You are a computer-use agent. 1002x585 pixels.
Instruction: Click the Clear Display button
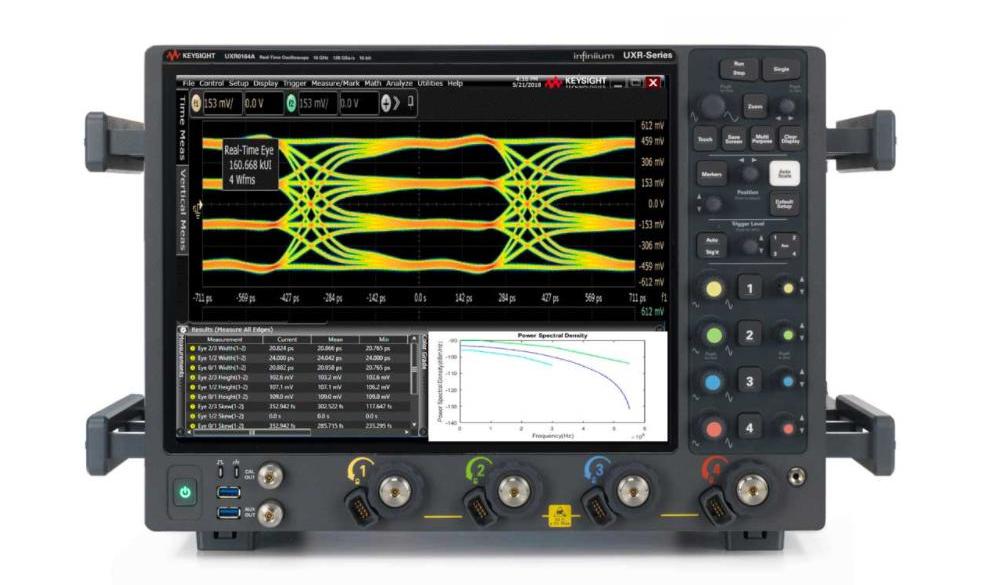click(790, 139)
